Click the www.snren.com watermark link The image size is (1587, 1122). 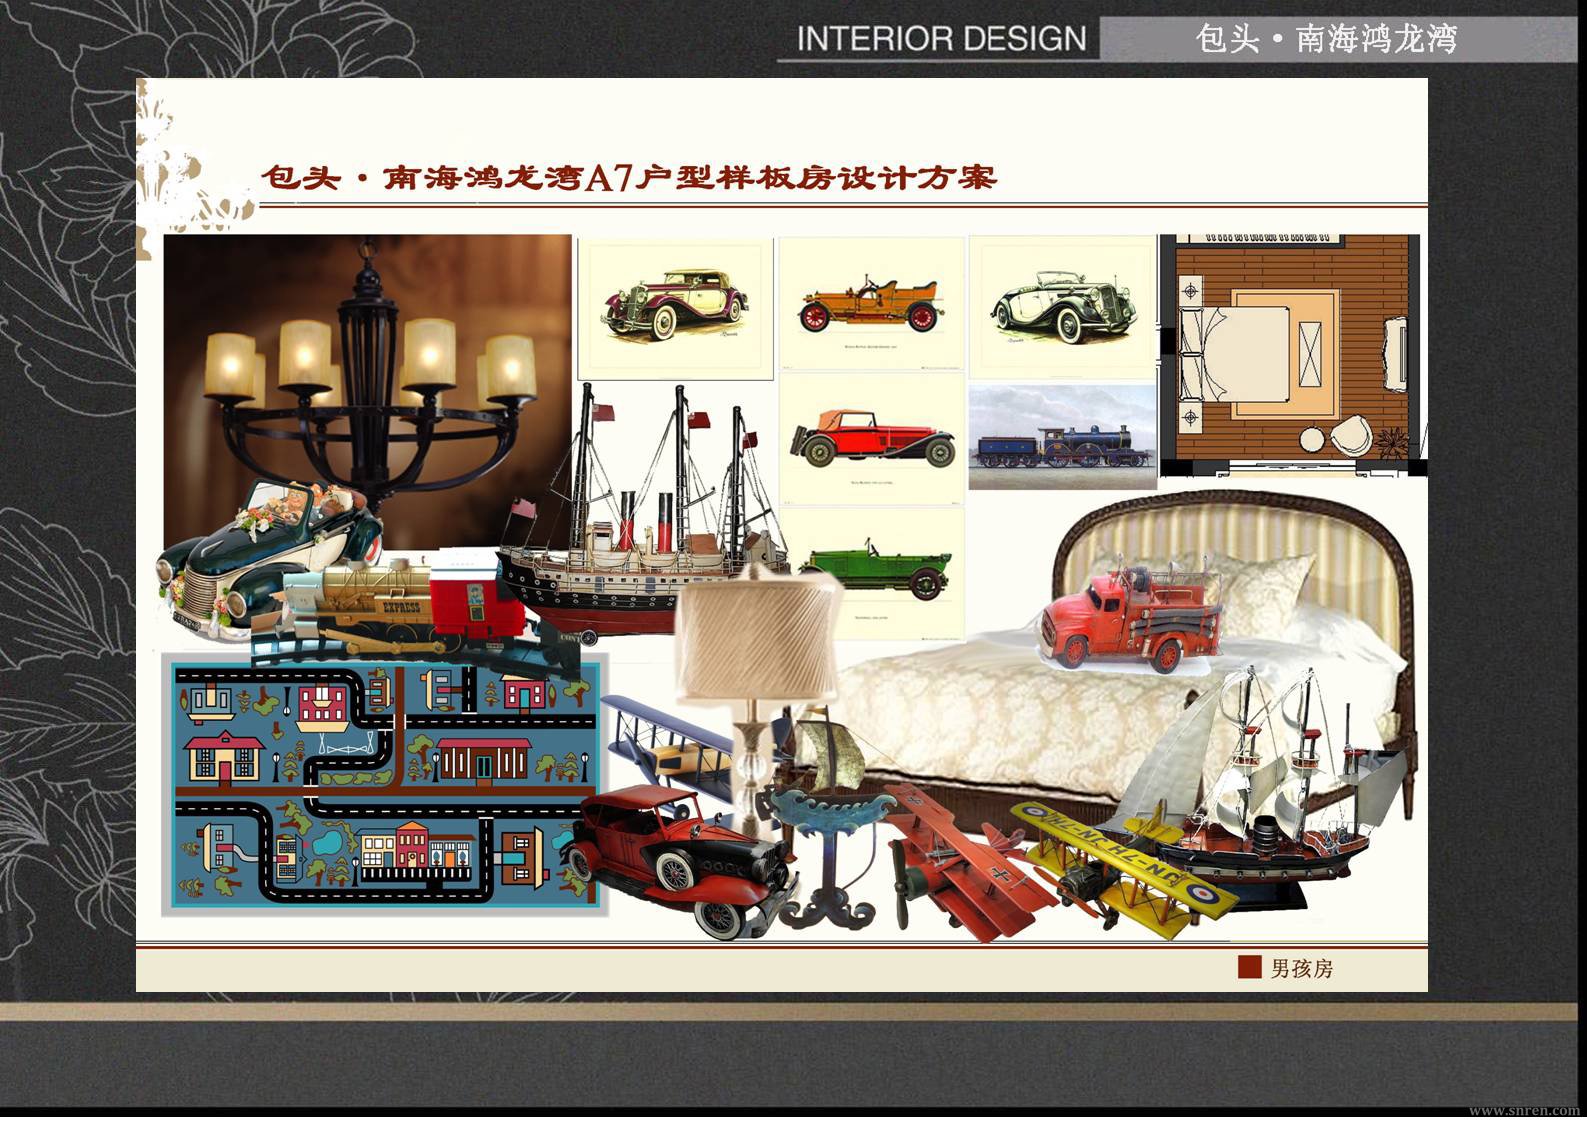click(1523, 1110)
